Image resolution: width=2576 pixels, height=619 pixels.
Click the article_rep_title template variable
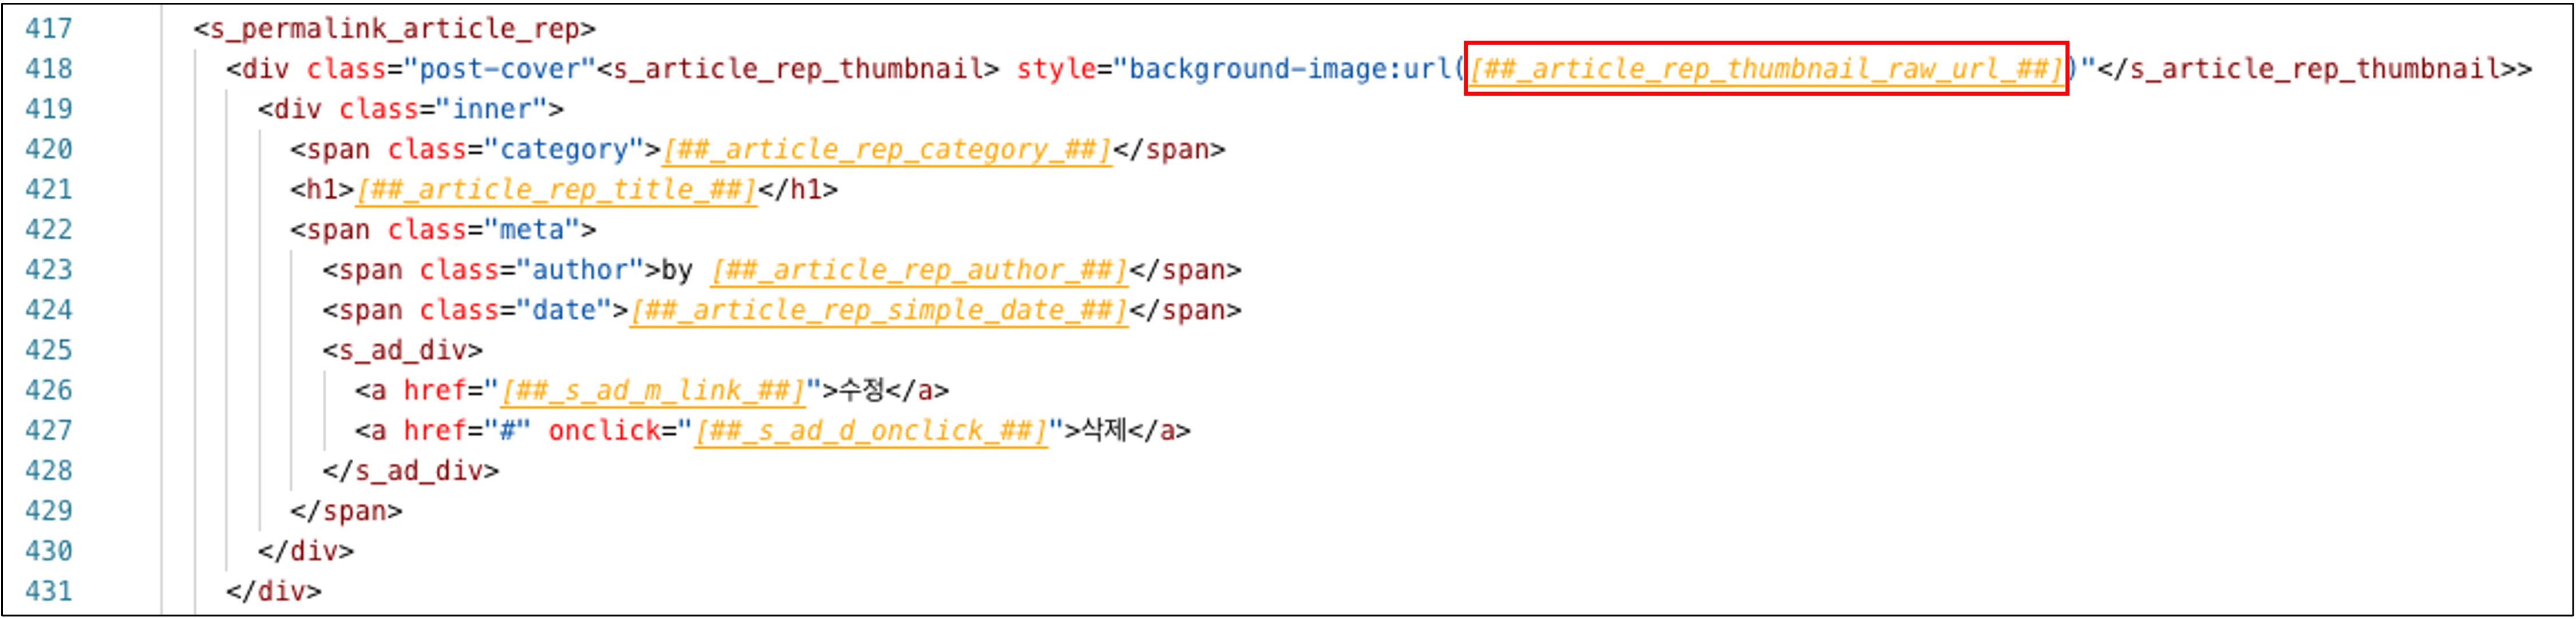point(556,189)
